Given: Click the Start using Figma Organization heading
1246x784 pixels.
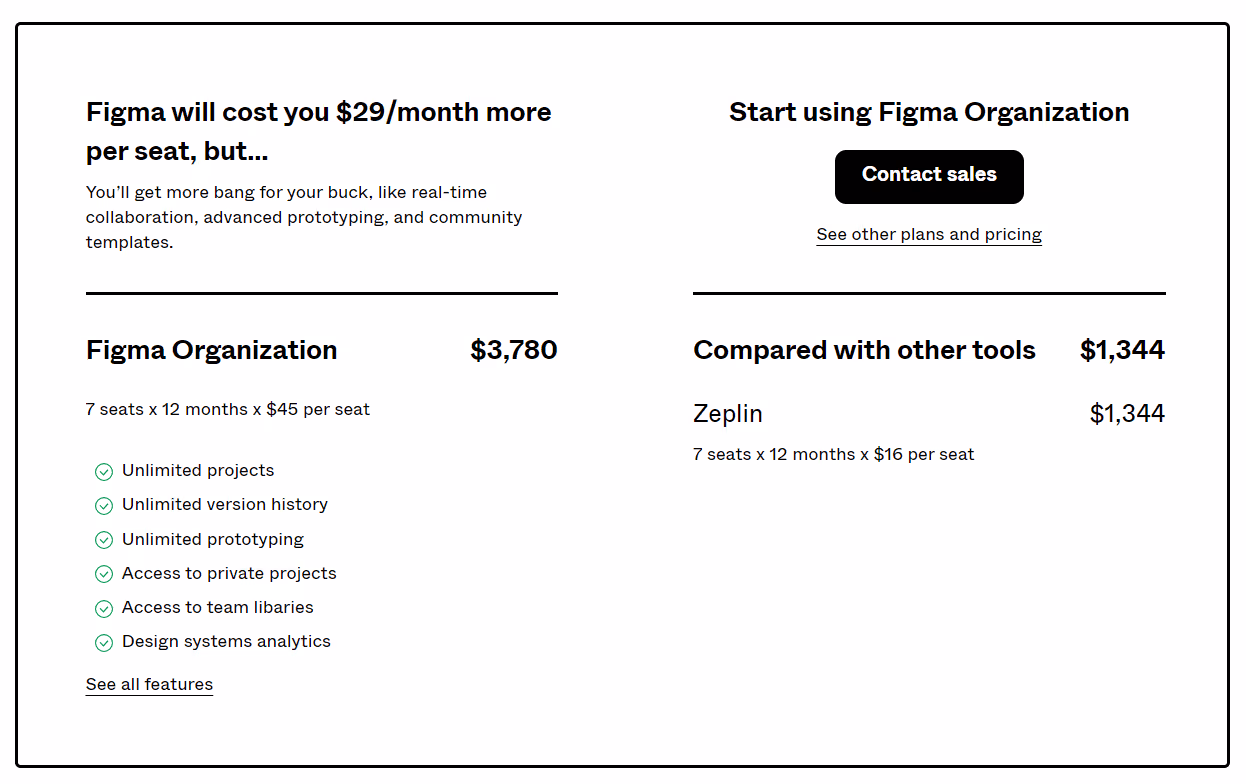Looking at the screenshot, I should coord(929,112).
